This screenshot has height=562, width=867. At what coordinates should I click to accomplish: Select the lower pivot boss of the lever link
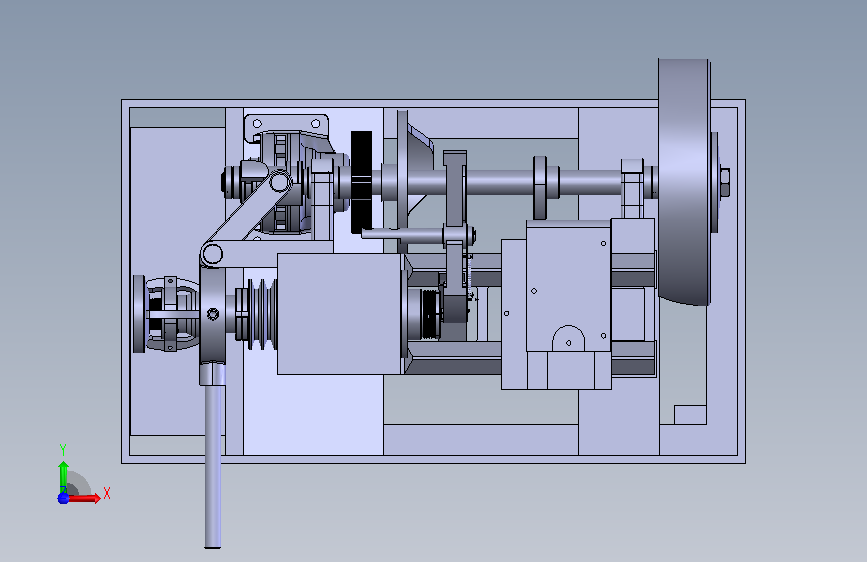[212, 255]
